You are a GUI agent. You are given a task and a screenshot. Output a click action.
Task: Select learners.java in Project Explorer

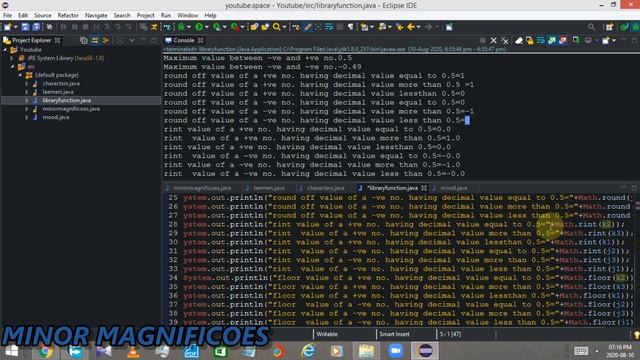[x=58, y=92]
